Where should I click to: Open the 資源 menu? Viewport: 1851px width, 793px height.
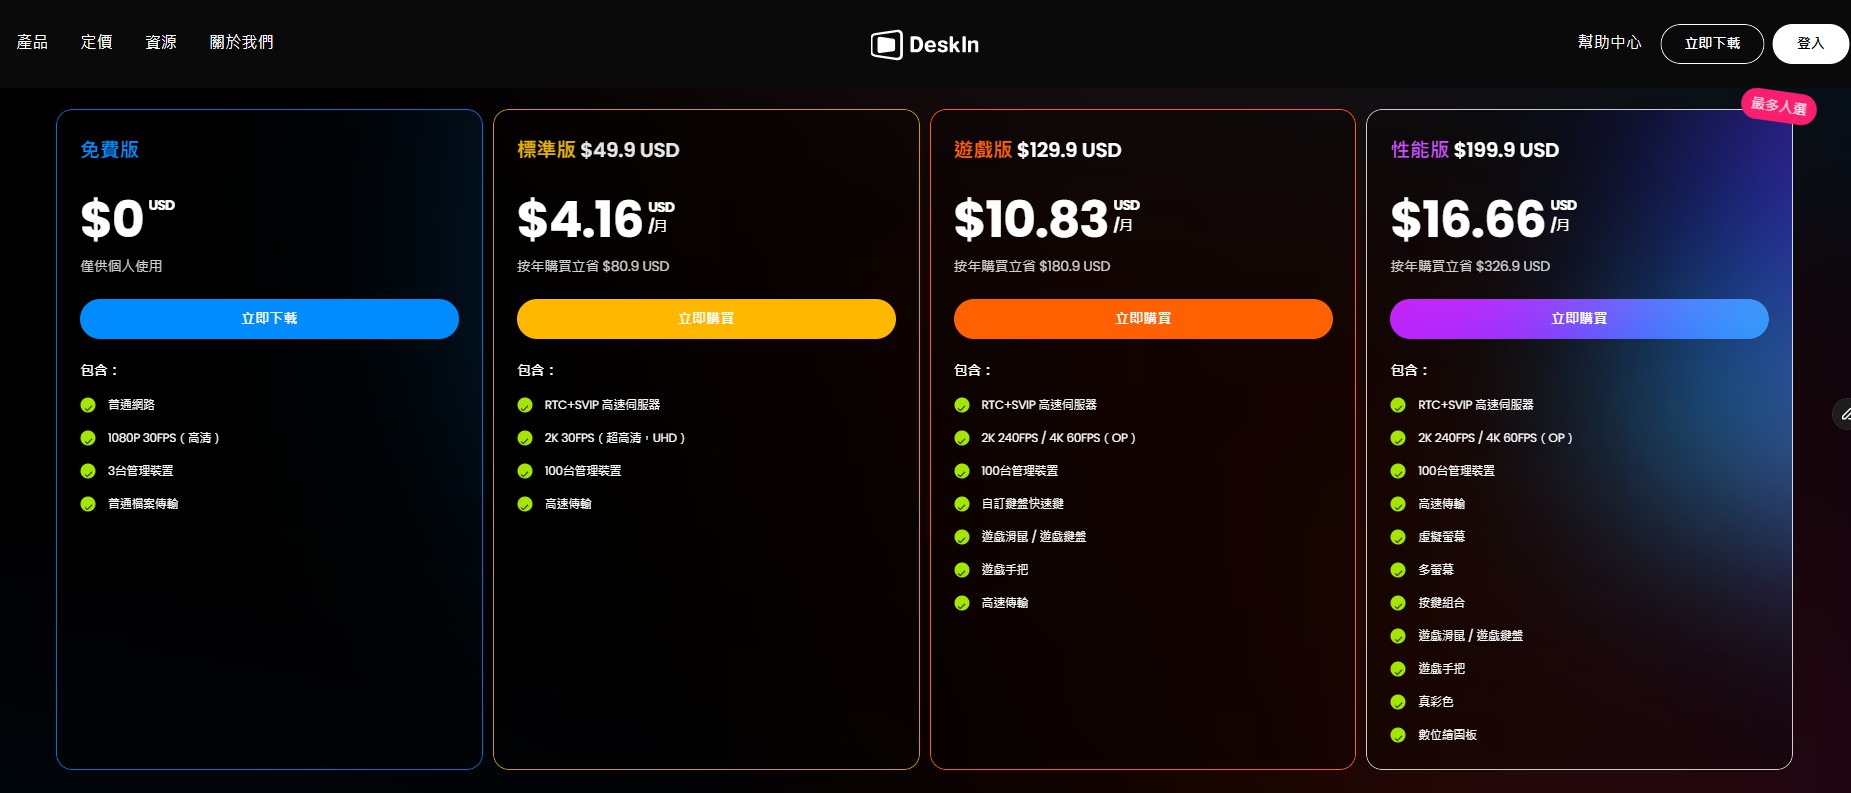tap(160, 42)
